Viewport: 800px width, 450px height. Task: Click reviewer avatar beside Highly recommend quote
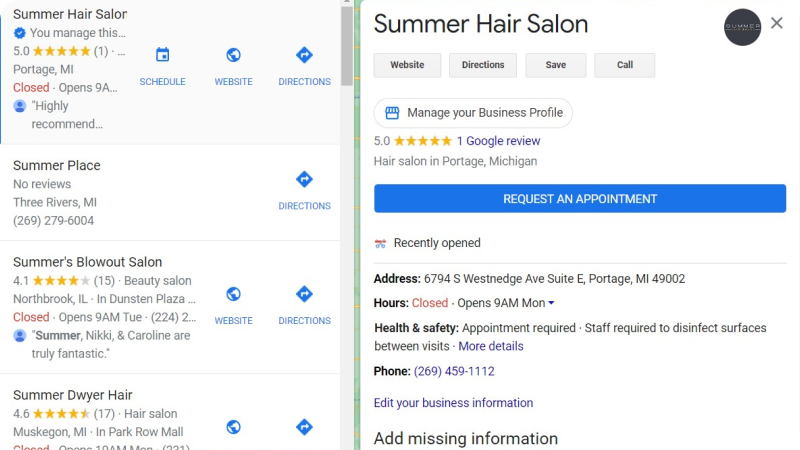pos(19,106)
